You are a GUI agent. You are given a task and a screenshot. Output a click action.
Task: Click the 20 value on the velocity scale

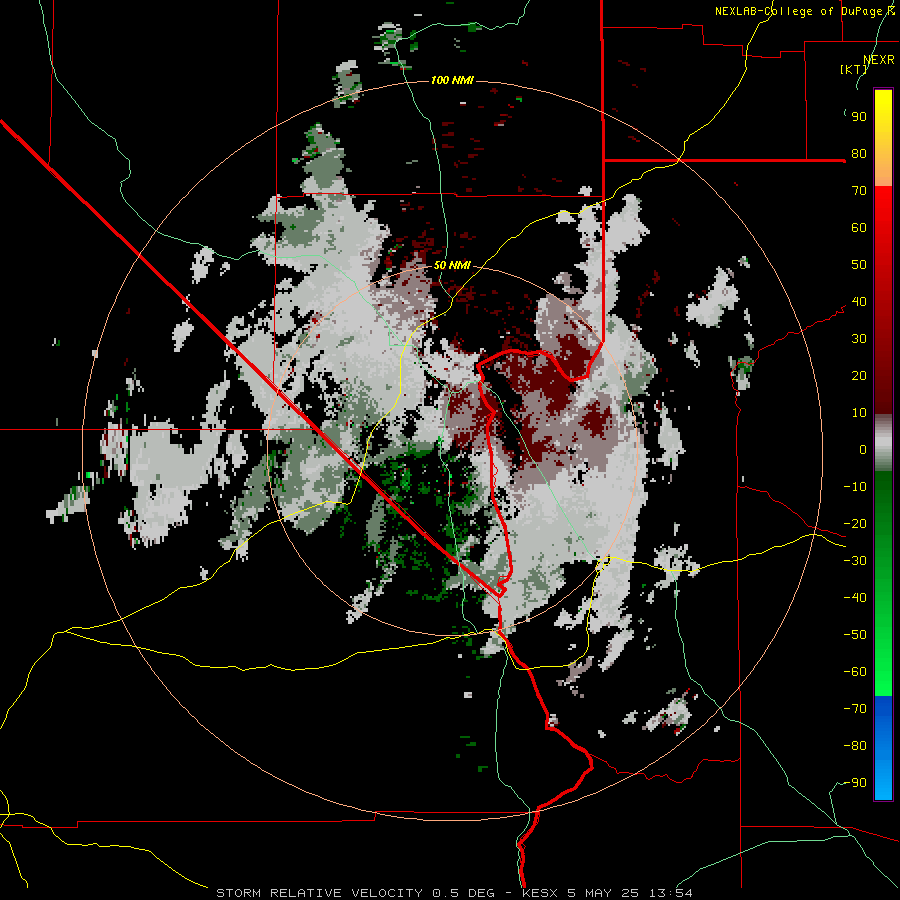point(859,376)
